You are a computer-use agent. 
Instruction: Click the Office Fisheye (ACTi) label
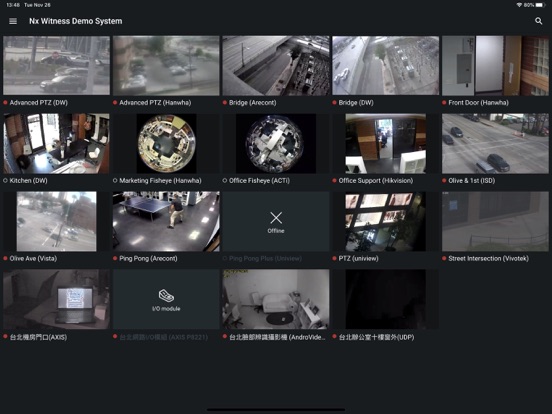(259, 181)
